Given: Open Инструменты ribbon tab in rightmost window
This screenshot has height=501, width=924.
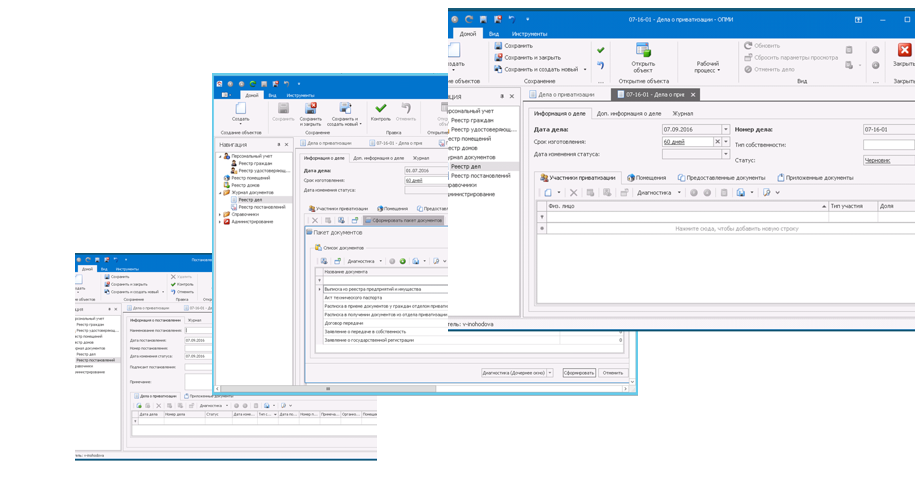Looking at the screenshot, I should 529,33.
